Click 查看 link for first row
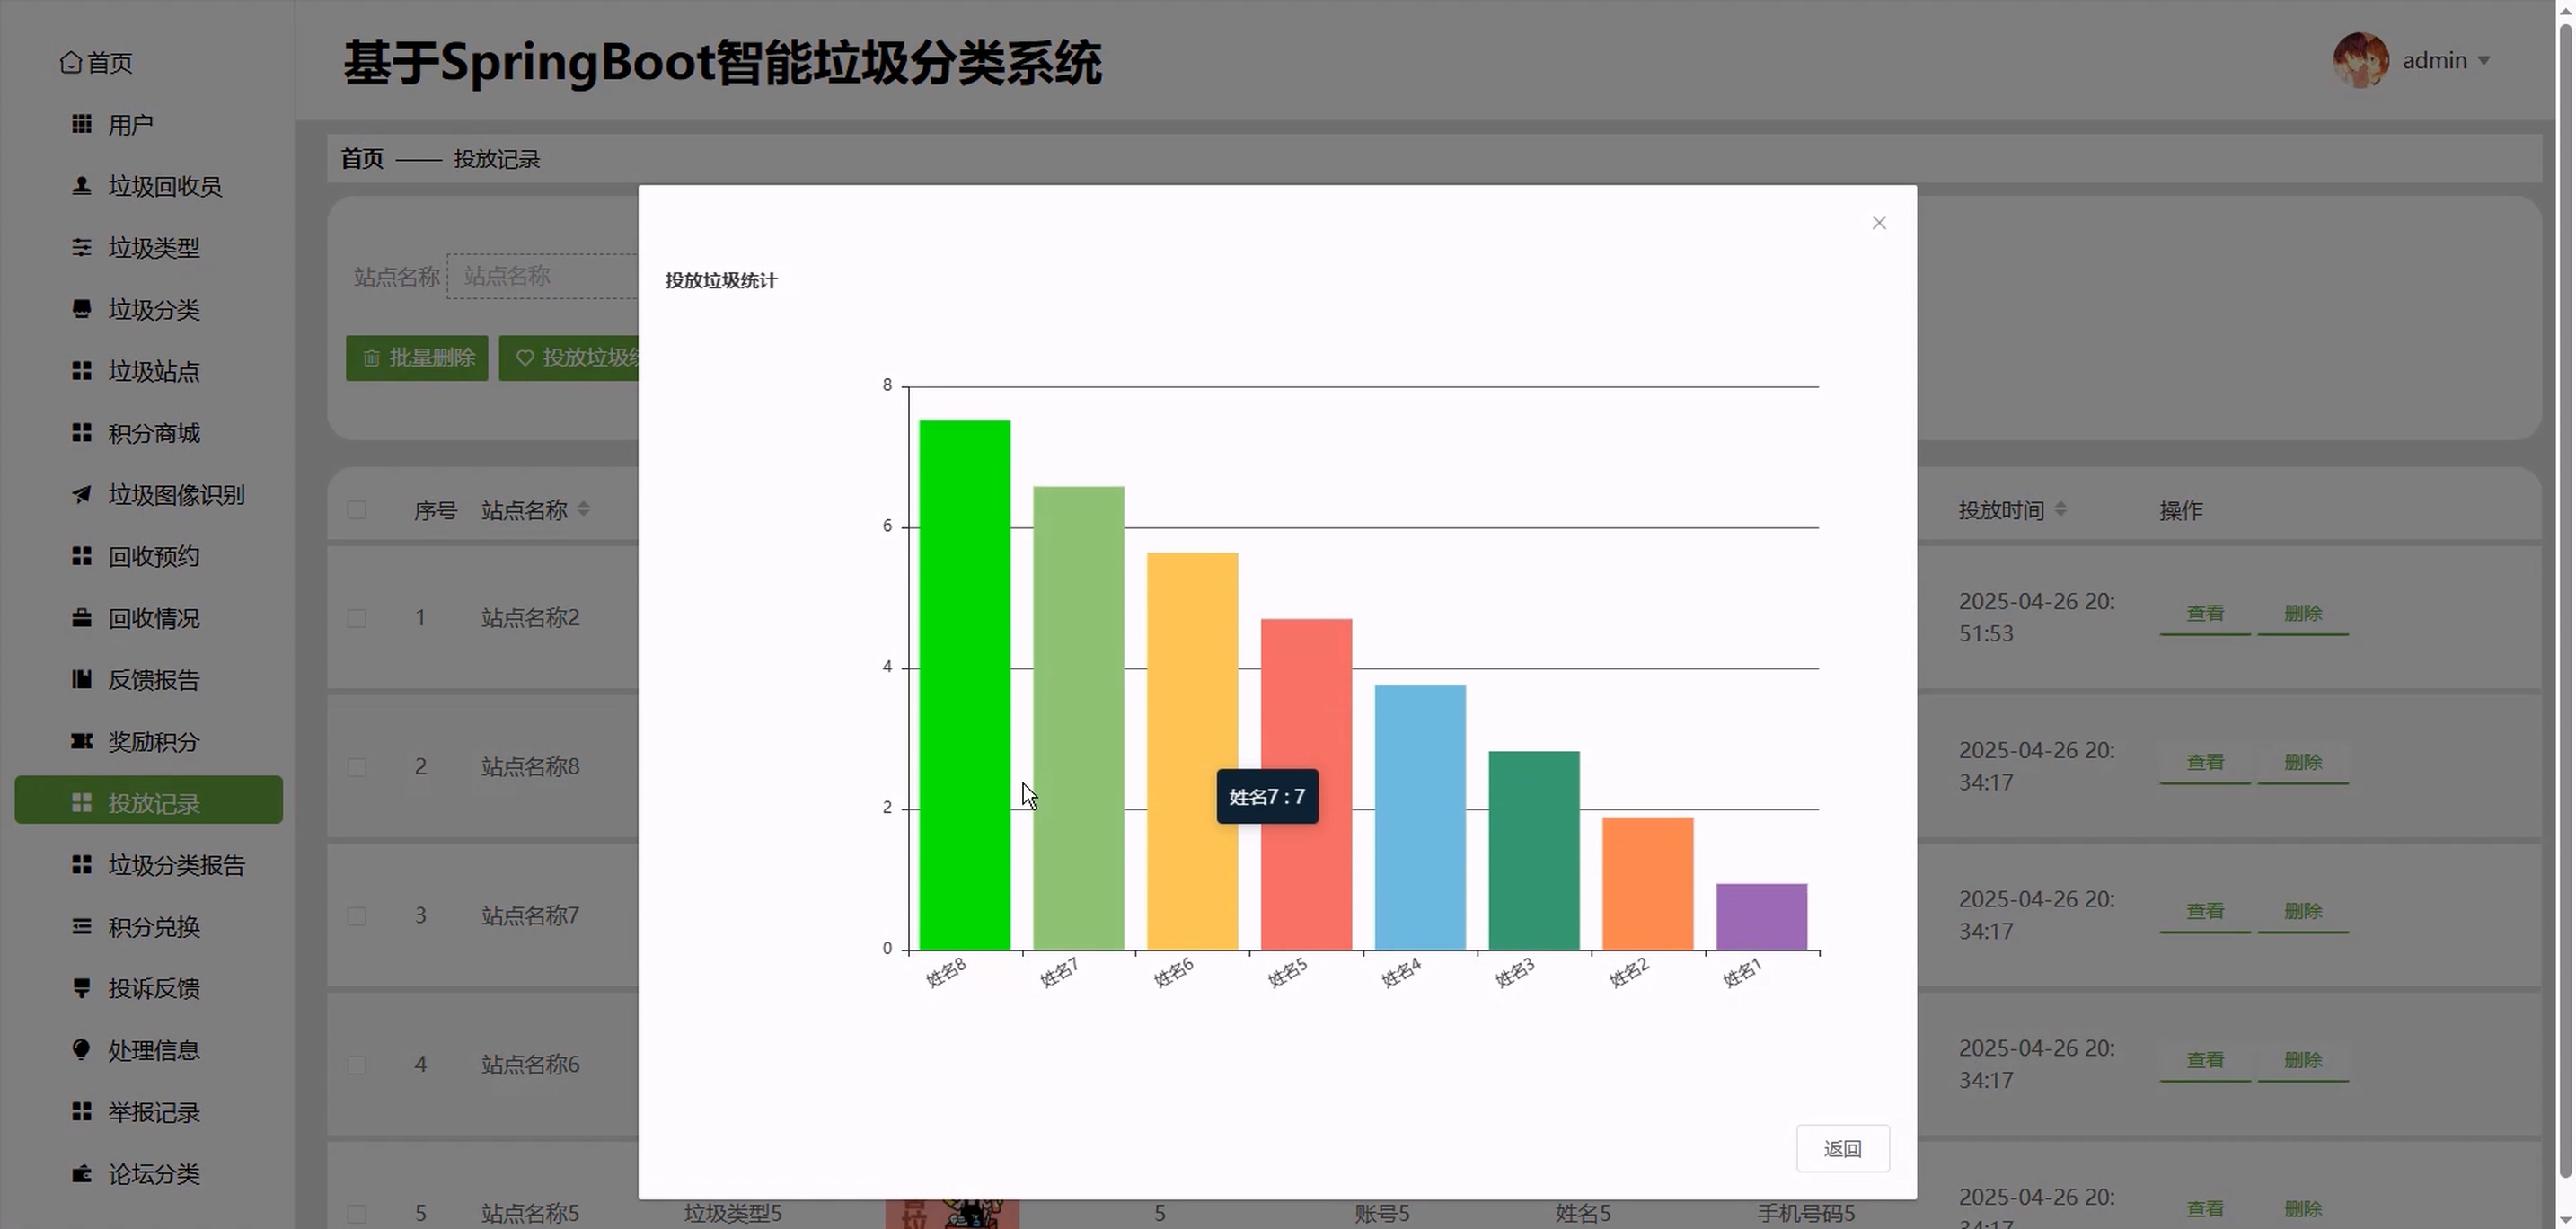Screen dimensions: 2576x1229 click(x=2204, y=613)
